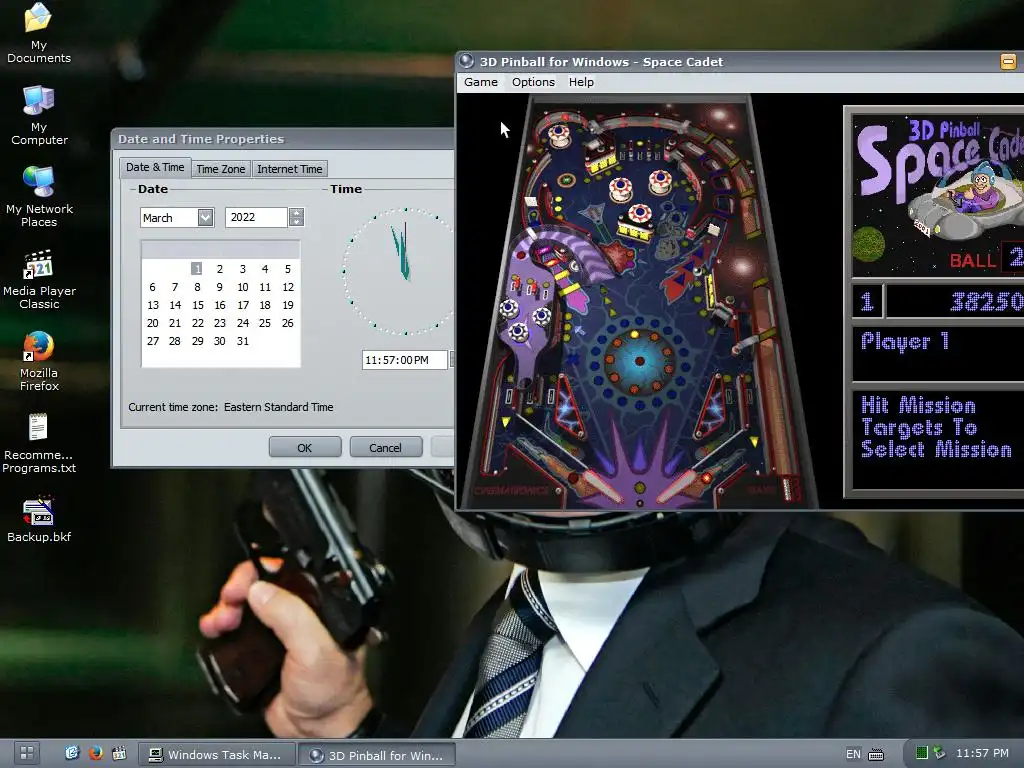The height and width of the screenshot is (768, 1024).
Task: Select day 5 in the calendar
Action: pyautogui.click(x=287, y=268)
